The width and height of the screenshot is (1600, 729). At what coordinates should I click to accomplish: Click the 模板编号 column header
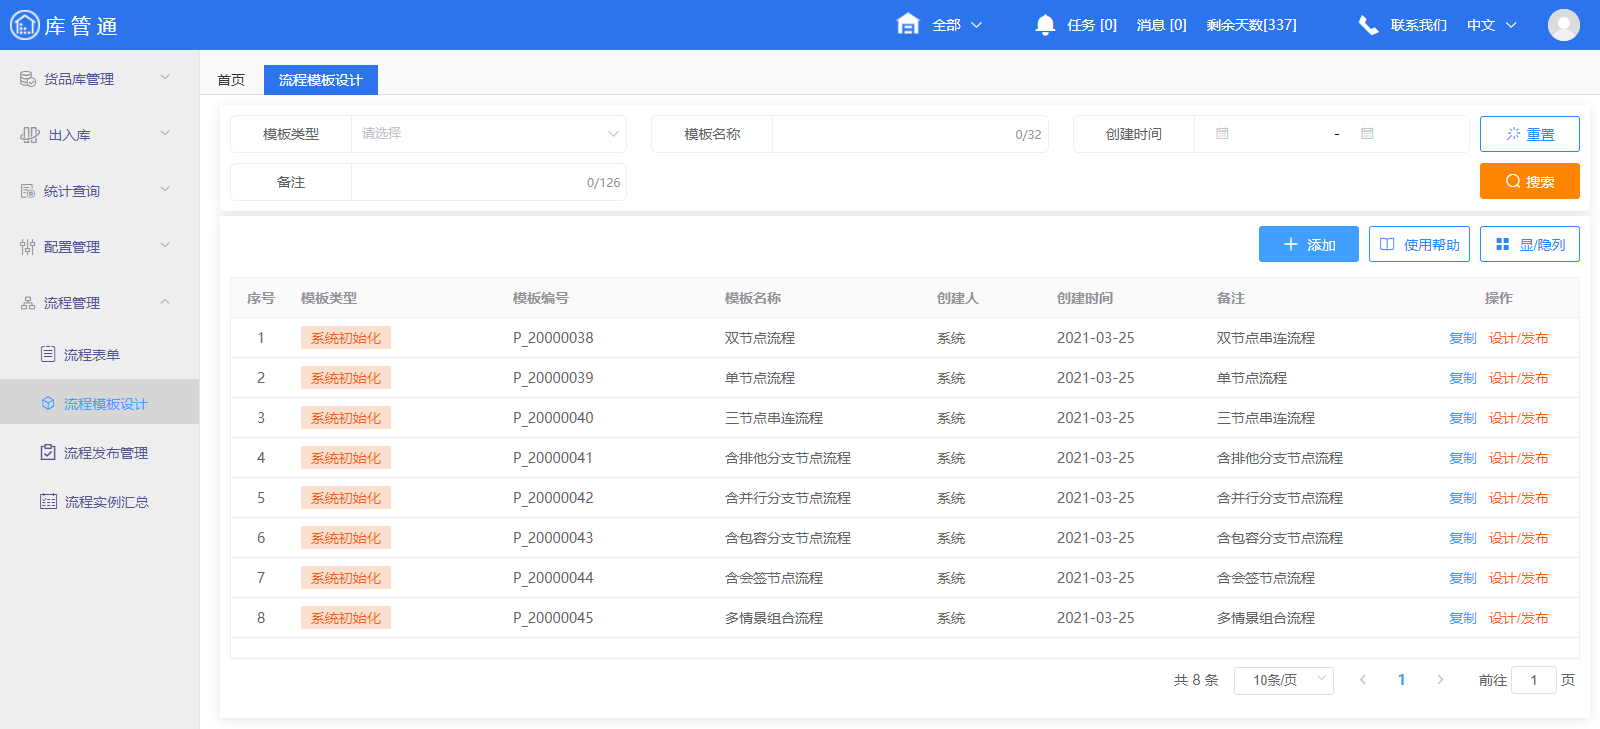point(541,298)
